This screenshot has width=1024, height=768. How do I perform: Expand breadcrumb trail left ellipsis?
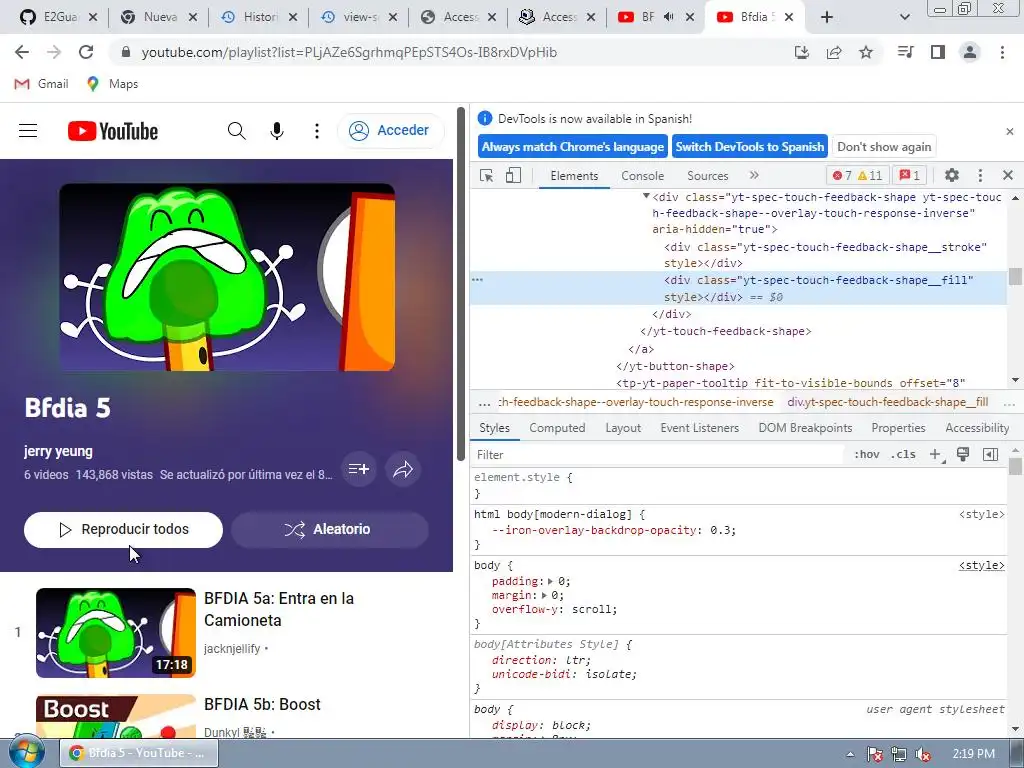[484, 403]
